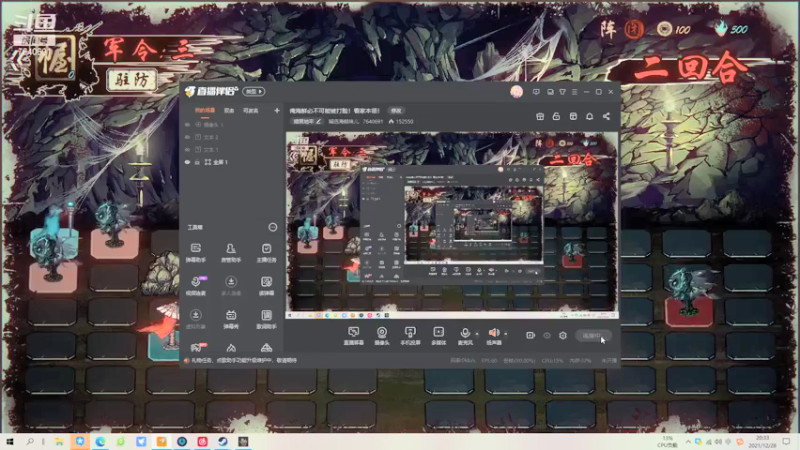Open Steam from the taskbar
This screenshot has height=450, width=800.
[x=223, y=441]
